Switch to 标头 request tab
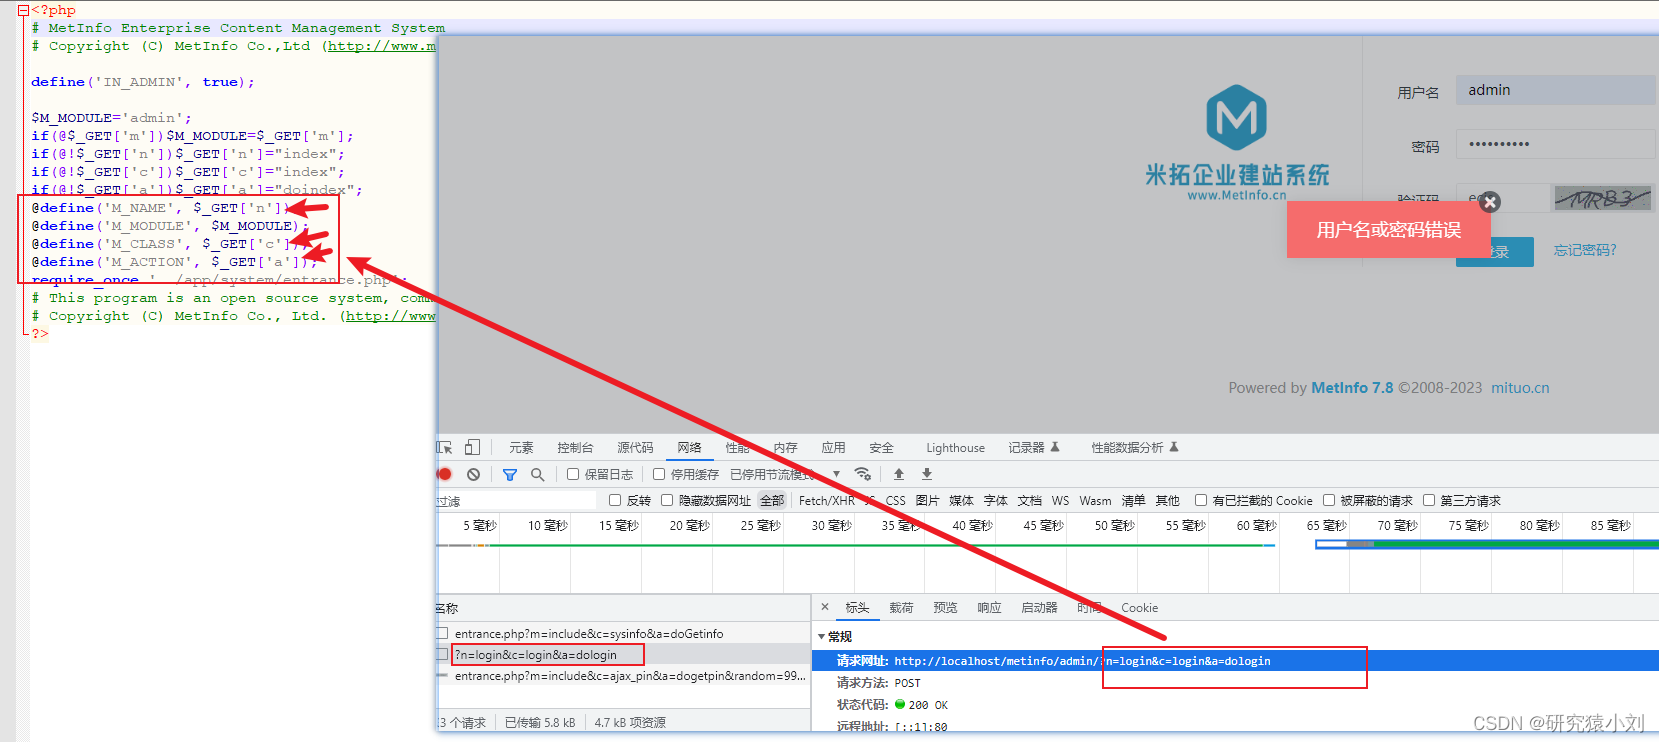1659x742 pixels. (x=857, y=608)
